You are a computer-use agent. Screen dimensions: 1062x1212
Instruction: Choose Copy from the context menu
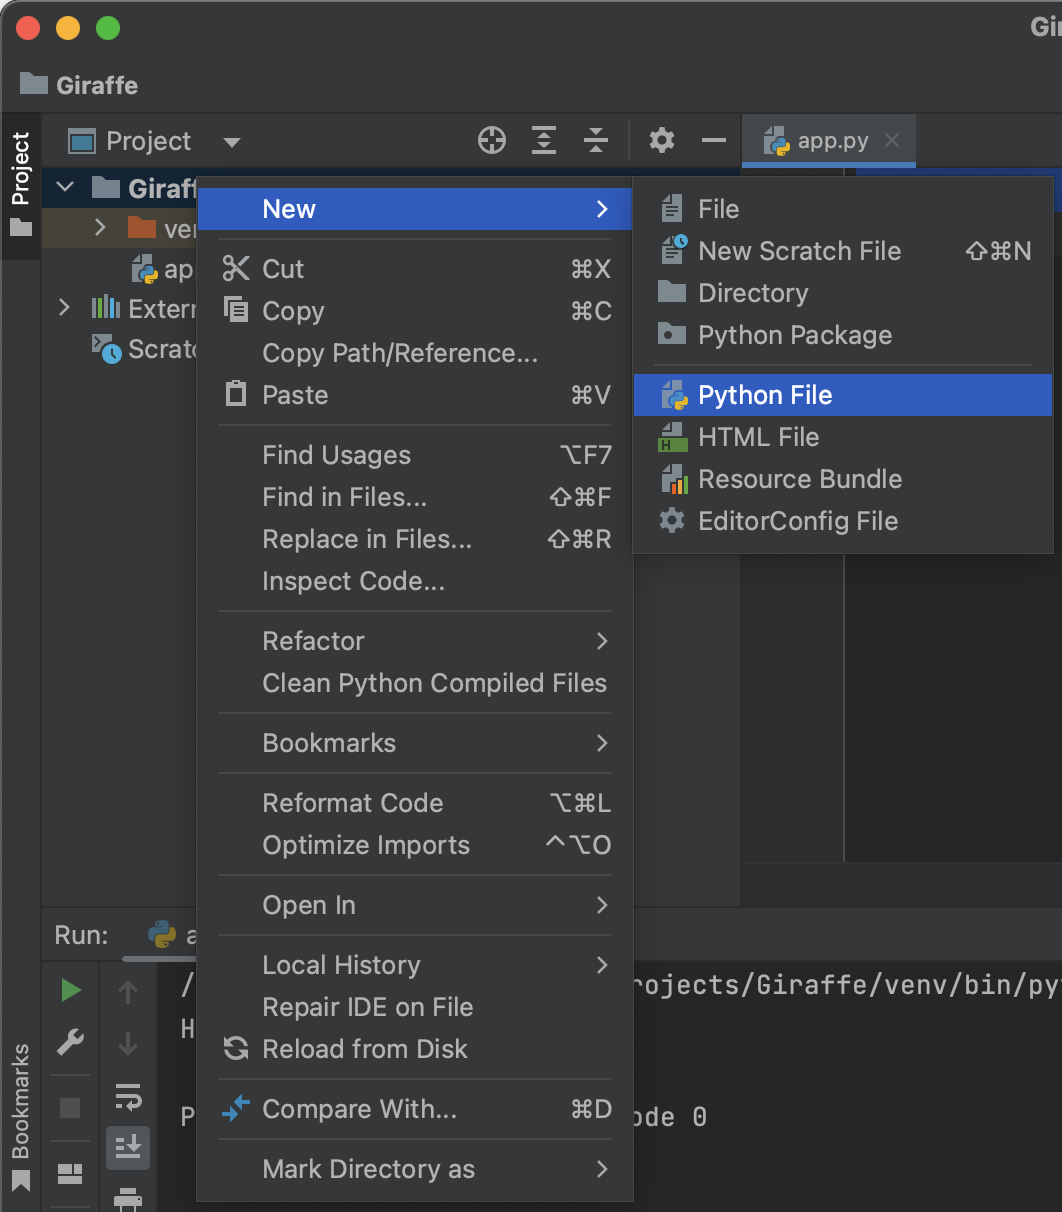415,311
